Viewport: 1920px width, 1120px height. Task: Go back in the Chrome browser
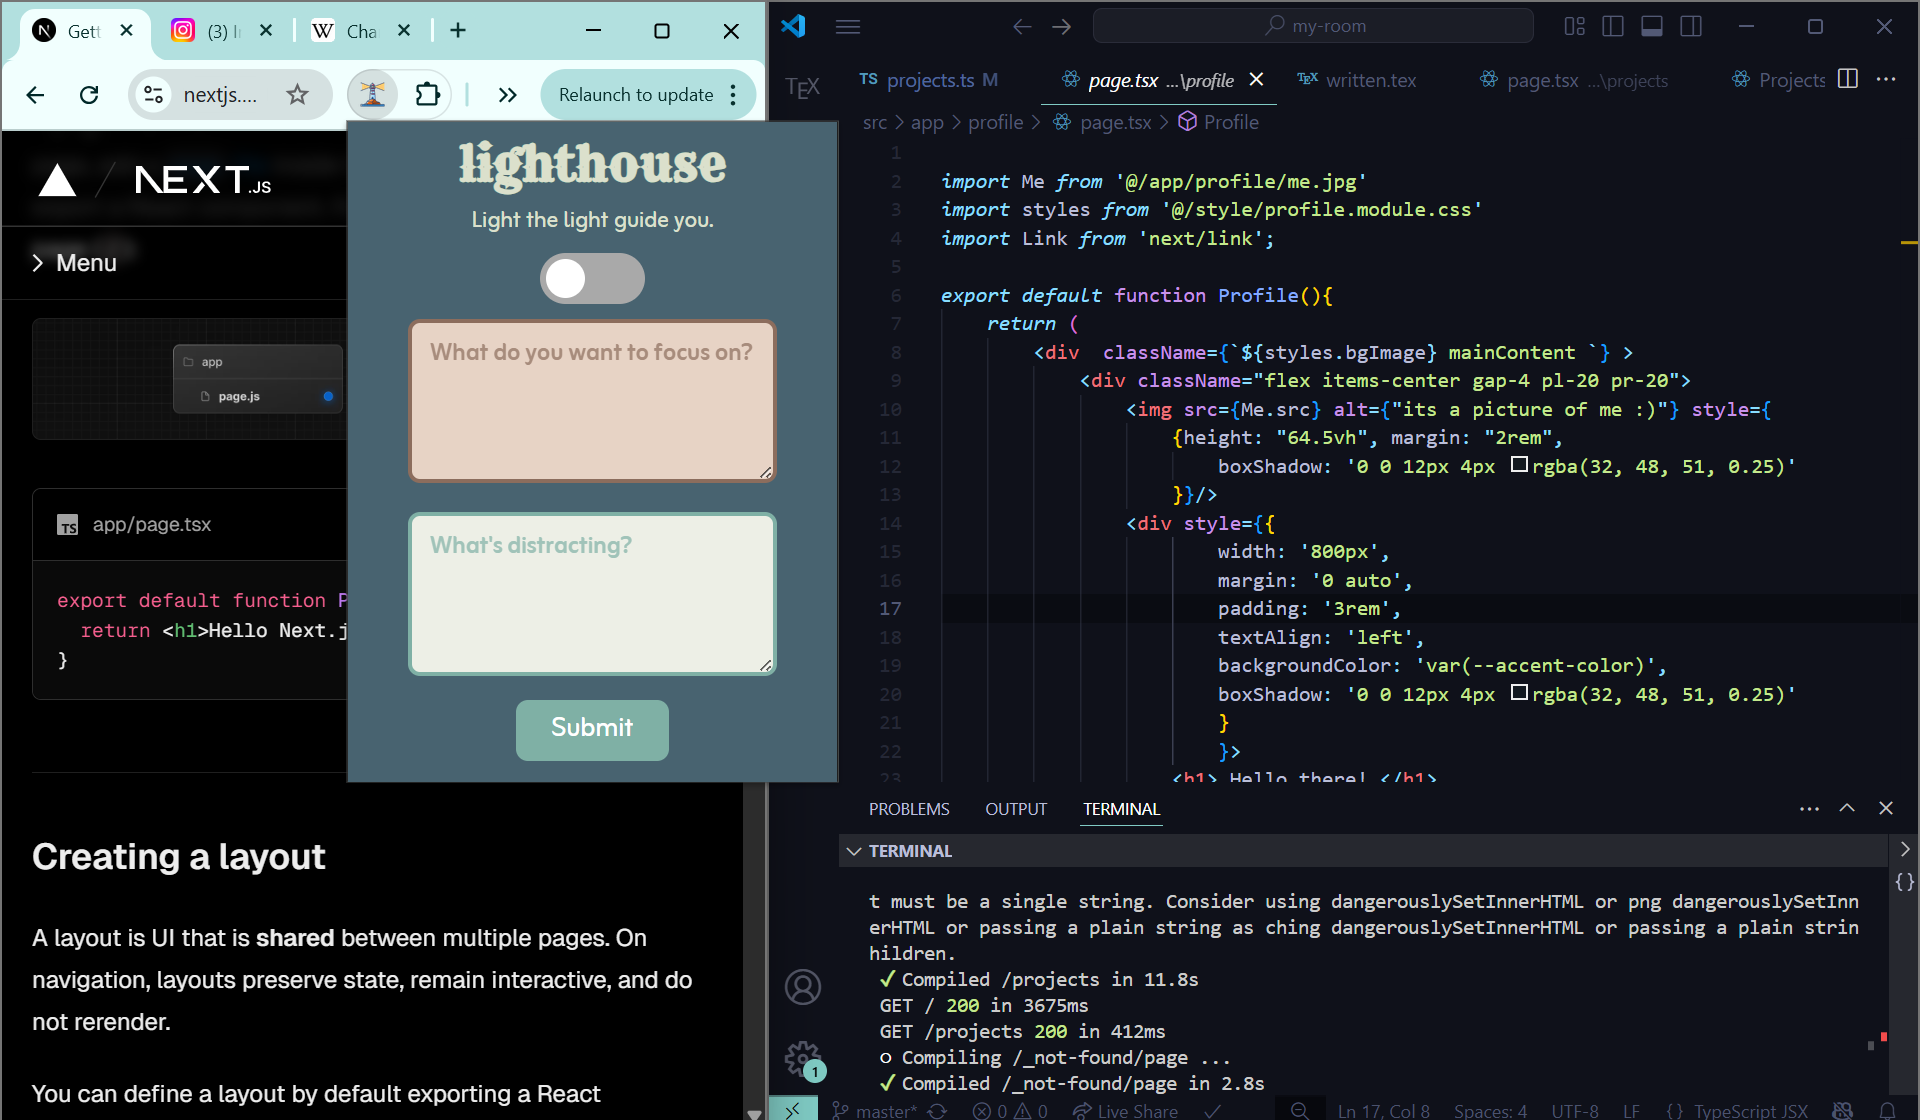35,95
